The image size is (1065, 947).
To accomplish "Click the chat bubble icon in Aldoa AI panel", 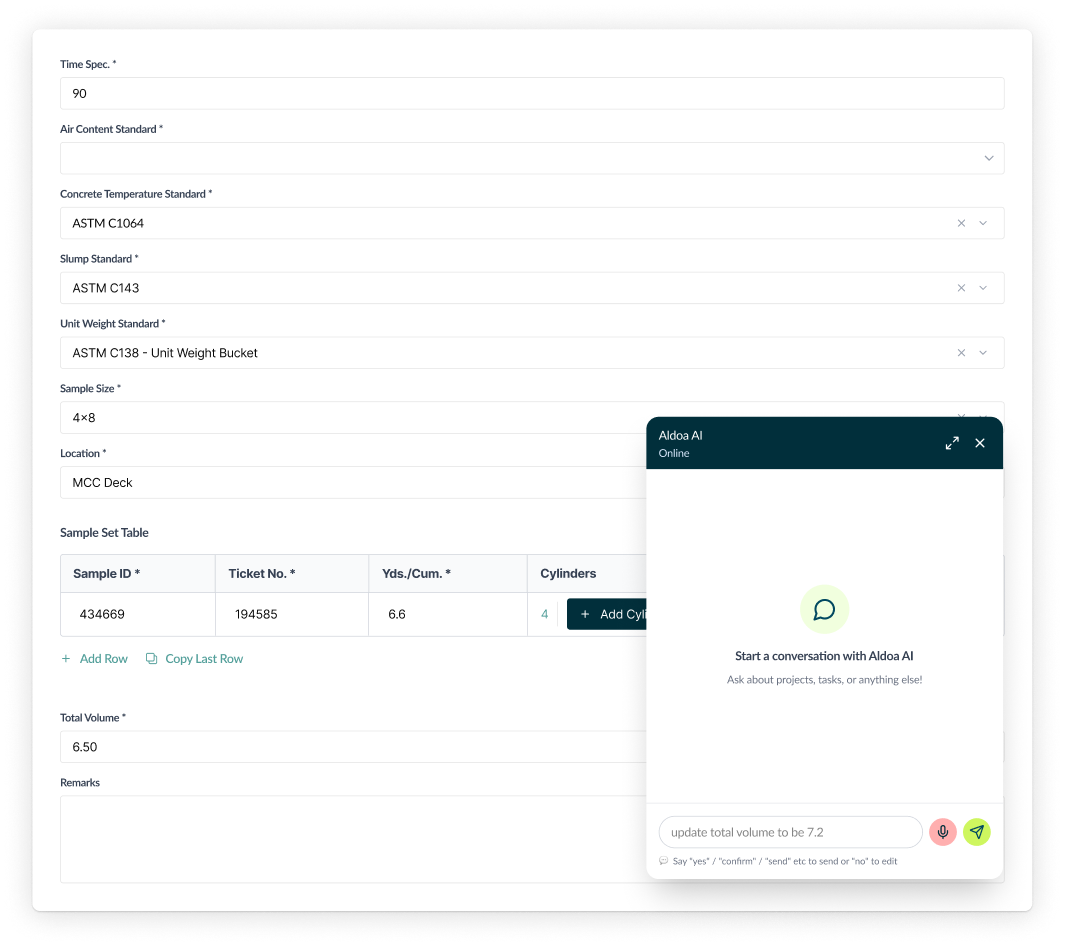I will [x=824, y=608].
